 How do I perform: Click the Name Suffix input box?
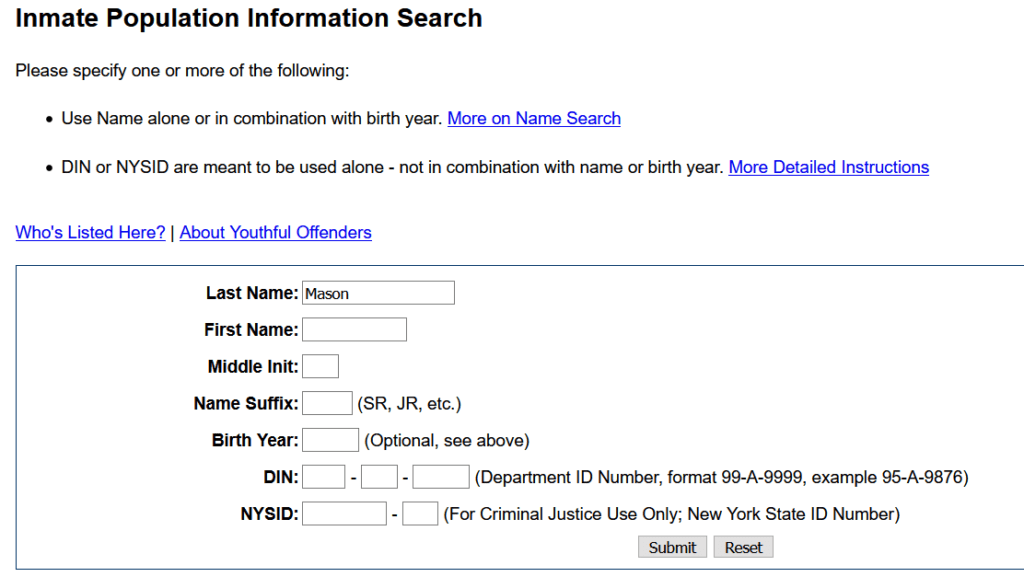click(327, 402)
